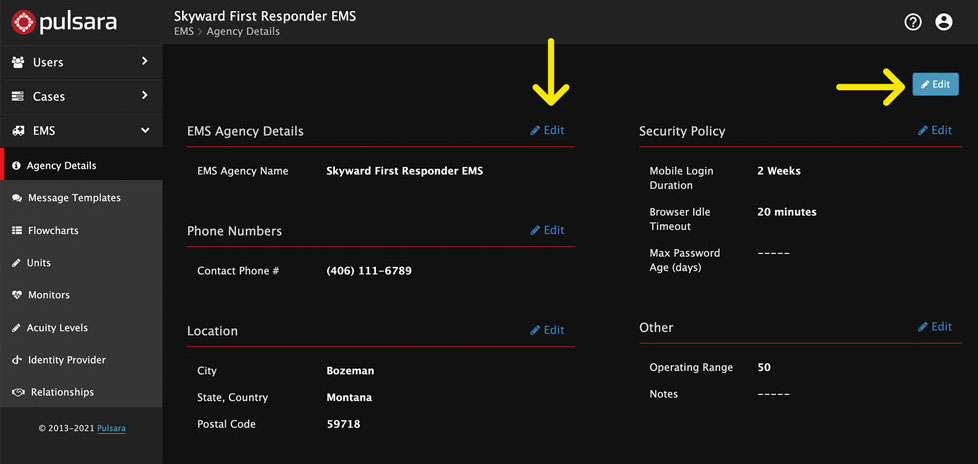Collapse the EMS menu chevron
This screenshot has width=978, height=464.
click(x=145, y=130)
